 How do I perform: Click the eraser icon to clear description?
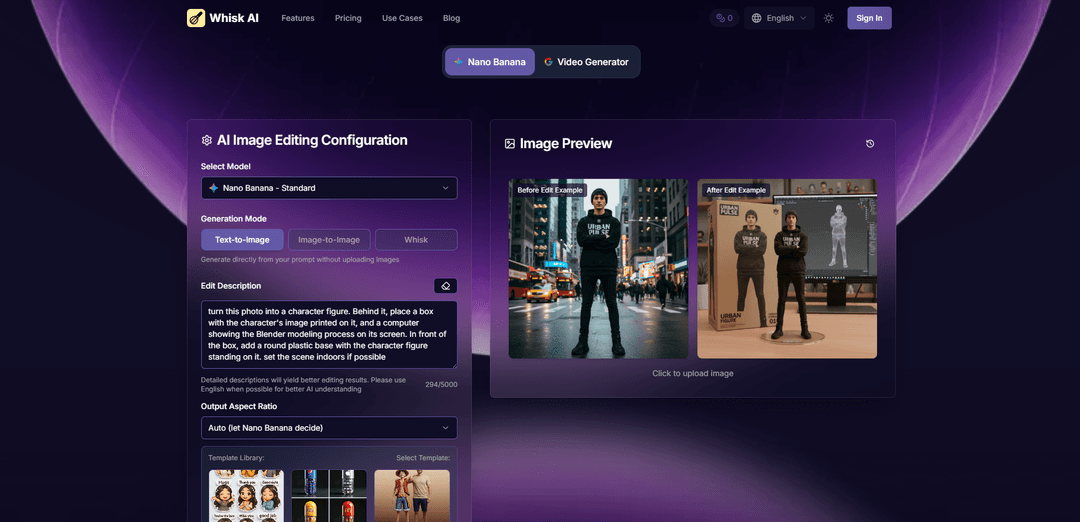tap(445, 286)
